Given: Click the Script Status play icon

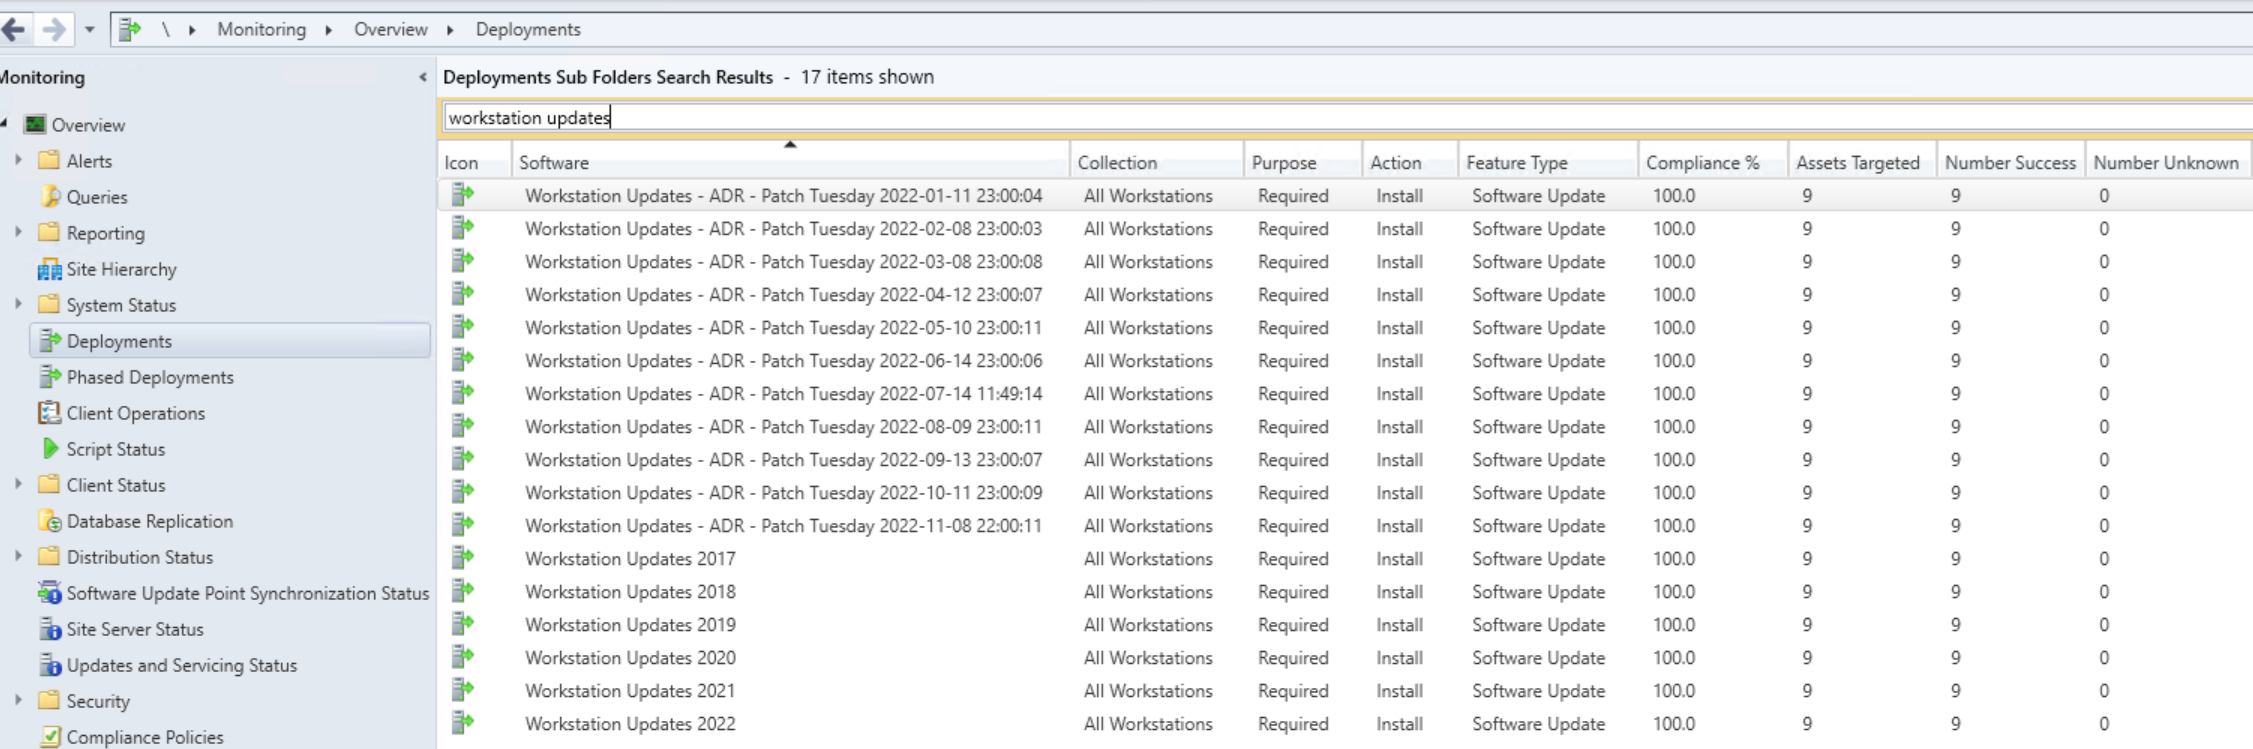Looking at the screenshot, I should [50, 449].
